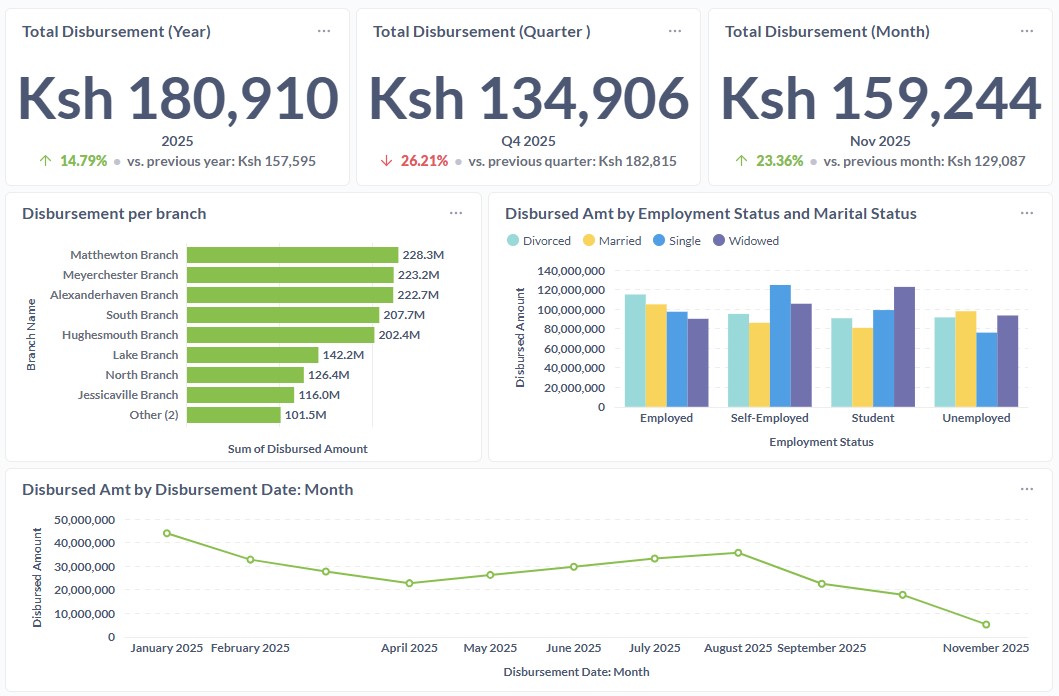This screenshot has height=696, width=1059.
Task: Open the Disbursement per branch card title
Action: [114, 213]
